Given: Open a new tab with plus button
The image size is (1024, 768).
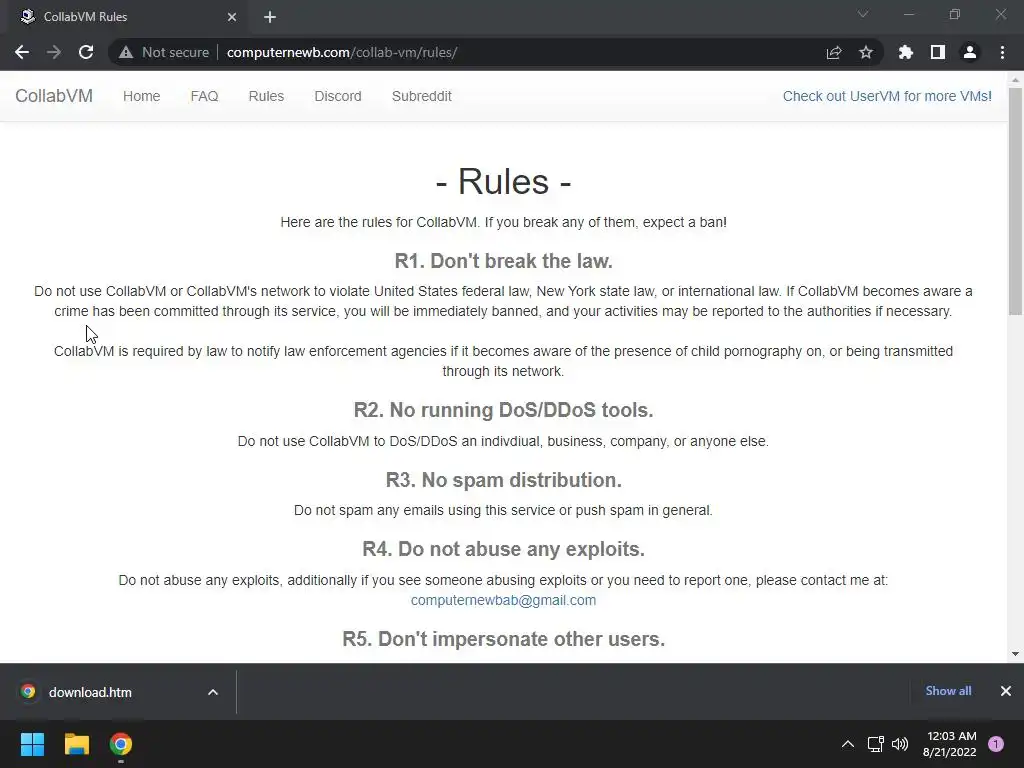Looking at the screenshot, I should (x=270, y=17).
